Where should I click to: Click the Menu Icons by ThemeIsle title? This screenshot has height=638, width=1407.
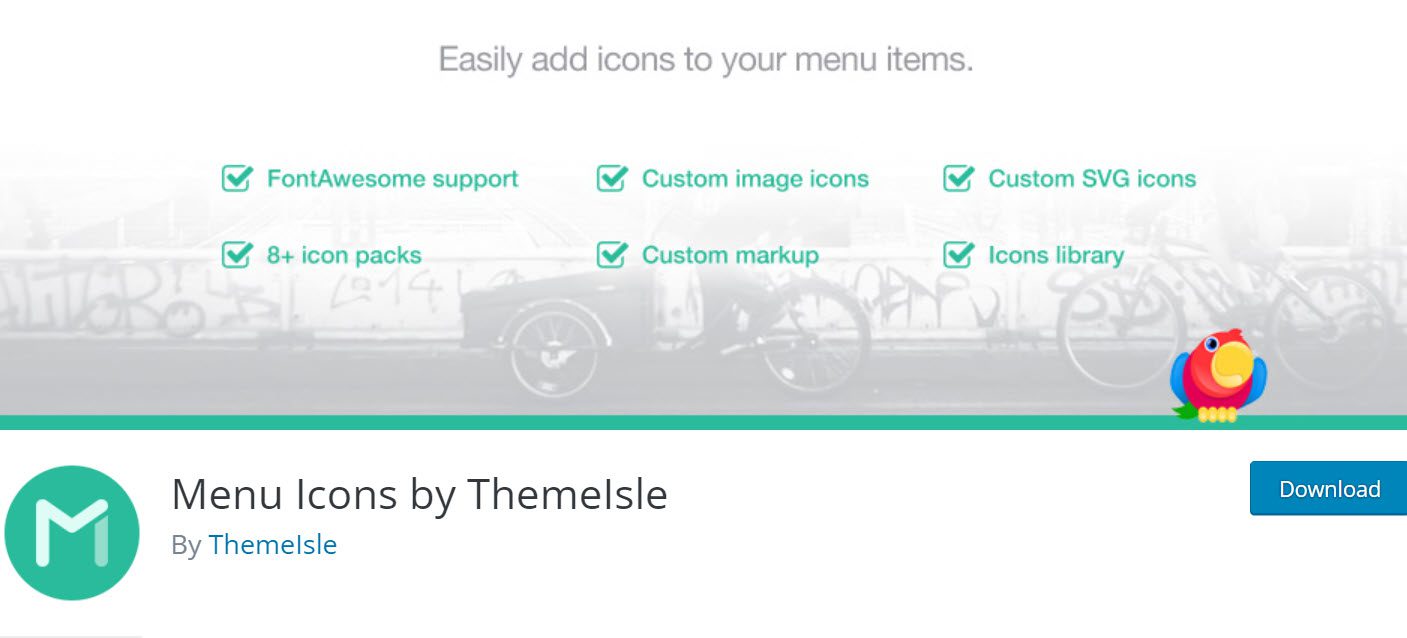[419, 493]
